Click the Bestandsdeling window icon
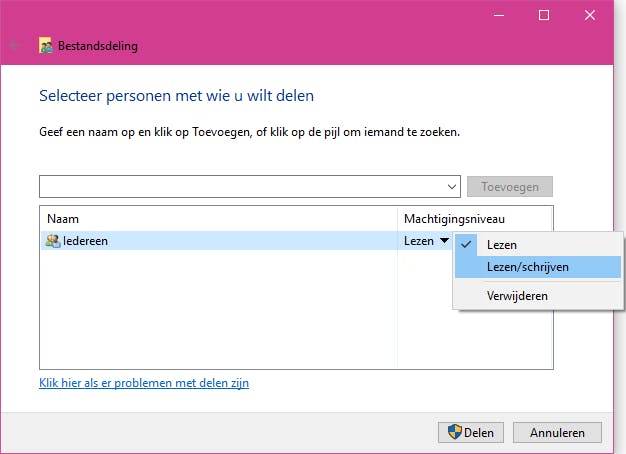 (x=46, y=46)
